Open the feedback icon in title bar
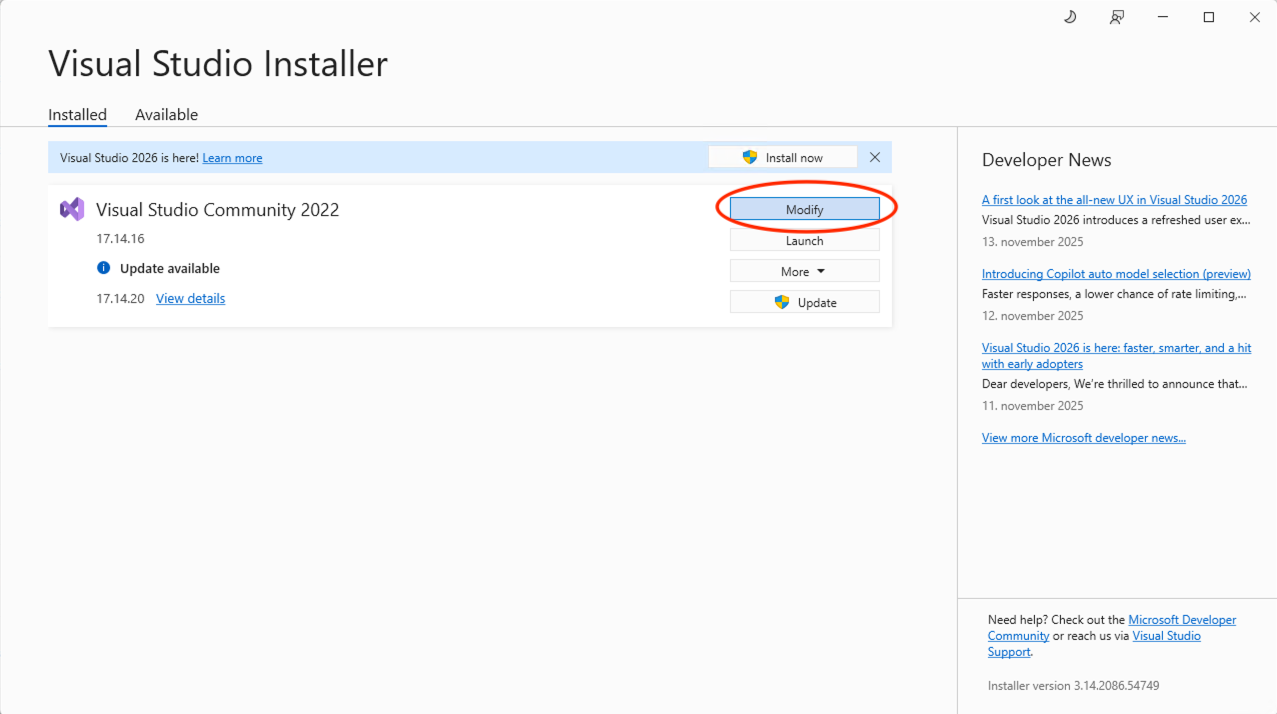Screen dimensions: 1277x714 [1117, 17]
